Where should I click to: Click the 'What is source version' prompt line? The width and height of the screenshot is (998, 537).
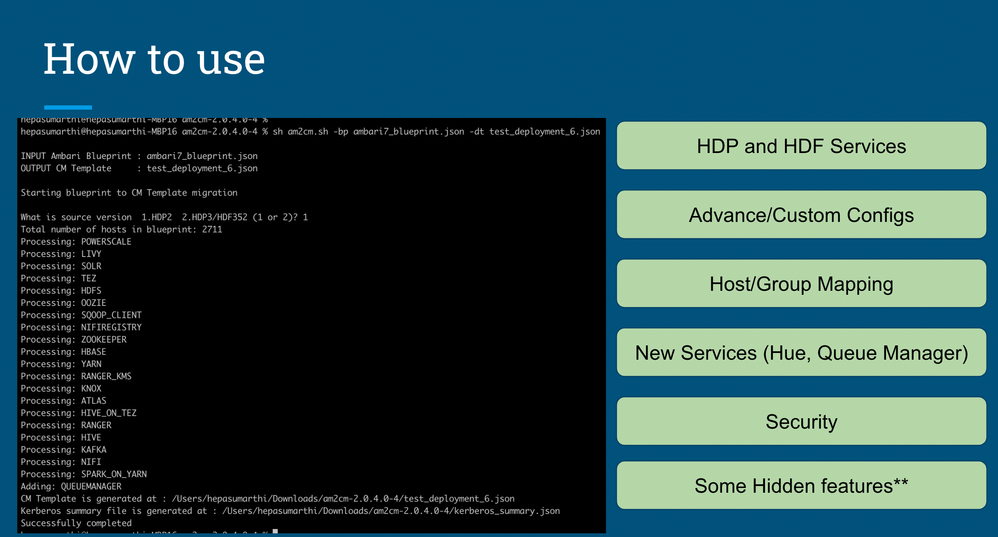click(x=164, y=217)
